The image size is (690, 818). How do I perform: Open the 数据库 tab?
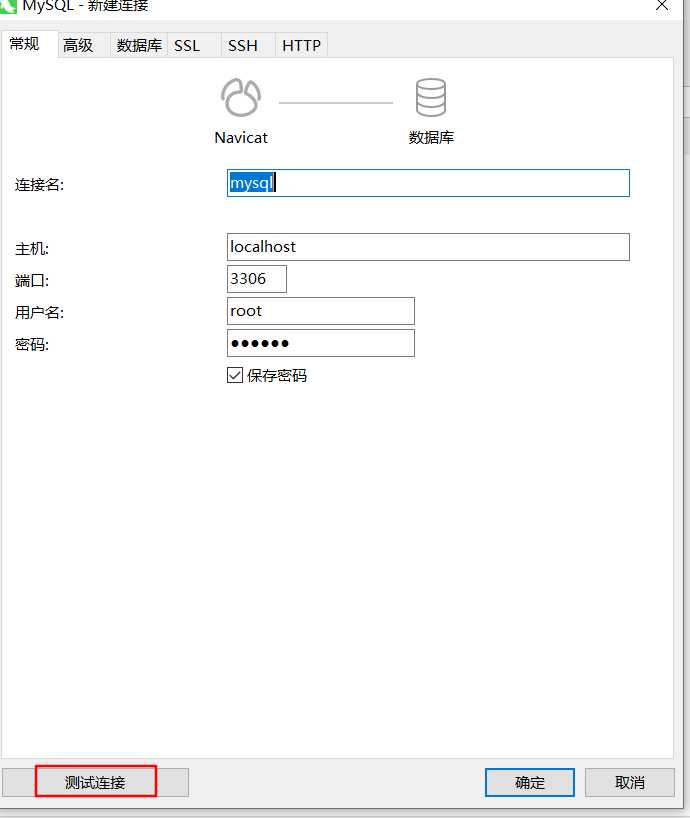click(139, 45)
